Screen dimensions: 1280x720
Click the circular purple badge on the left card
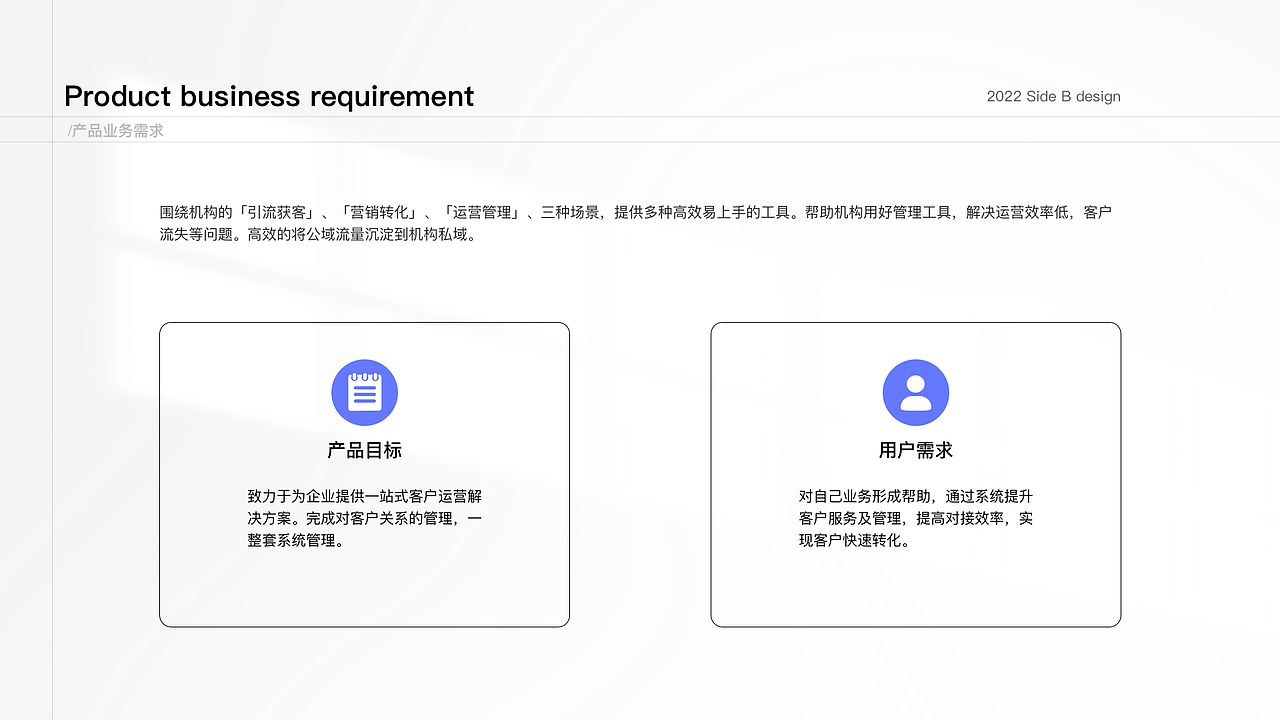point(364,392)
